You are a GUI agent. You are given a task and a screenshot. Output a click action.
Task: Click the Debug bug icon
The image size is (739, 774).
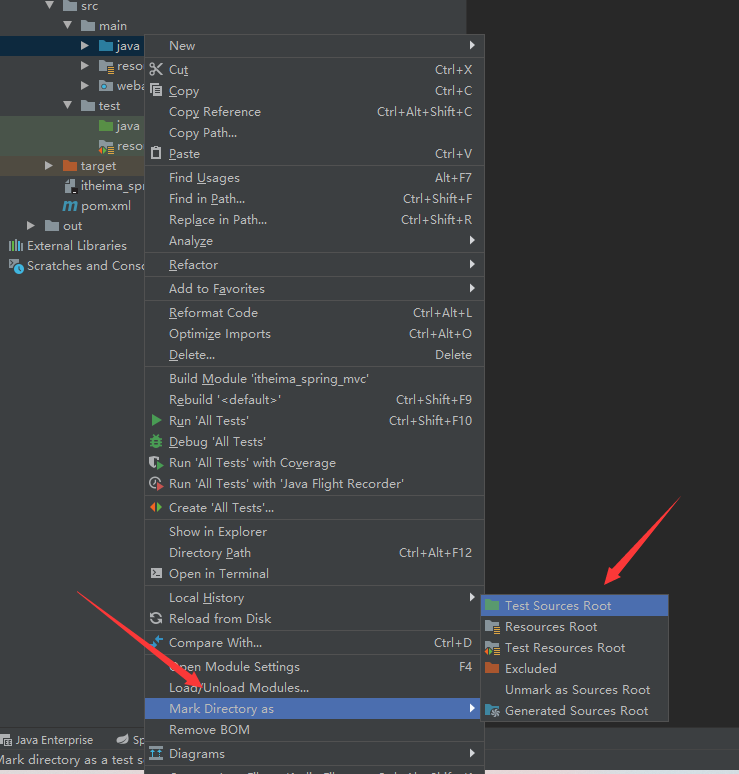tap(156, 441)
